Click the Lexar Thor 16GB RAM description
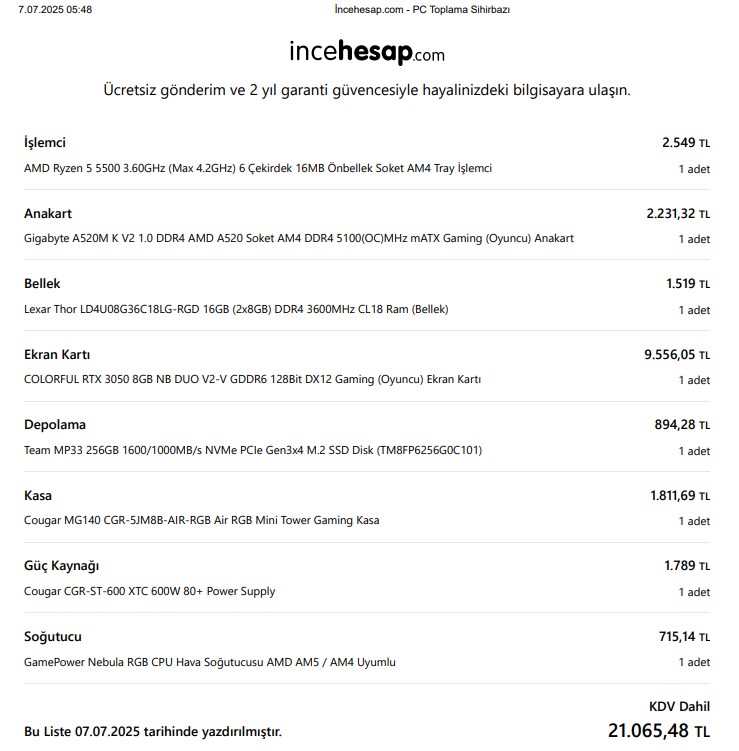Viewport: 739px width, 751px height. [236, 309]
